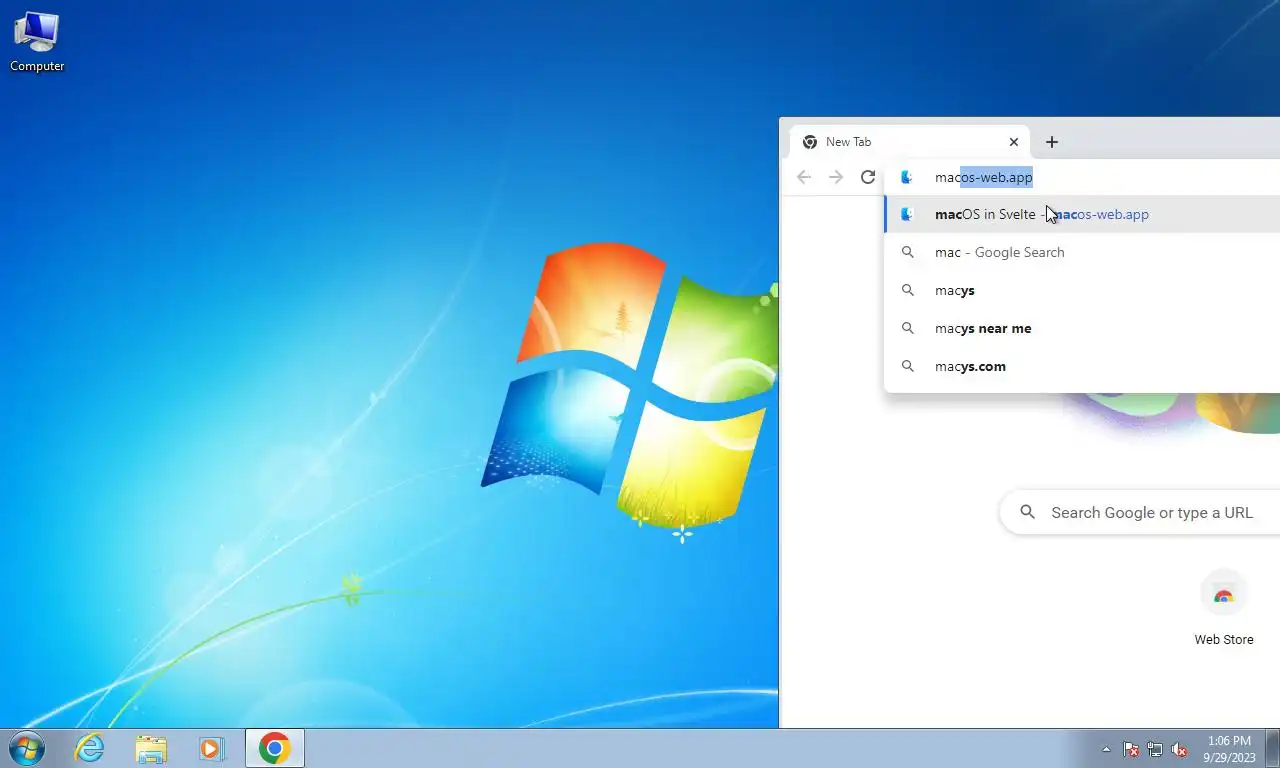Open the Computer desktop icon
The height and width of the screenshot is (768, 1280).
[x=37, y=42]
